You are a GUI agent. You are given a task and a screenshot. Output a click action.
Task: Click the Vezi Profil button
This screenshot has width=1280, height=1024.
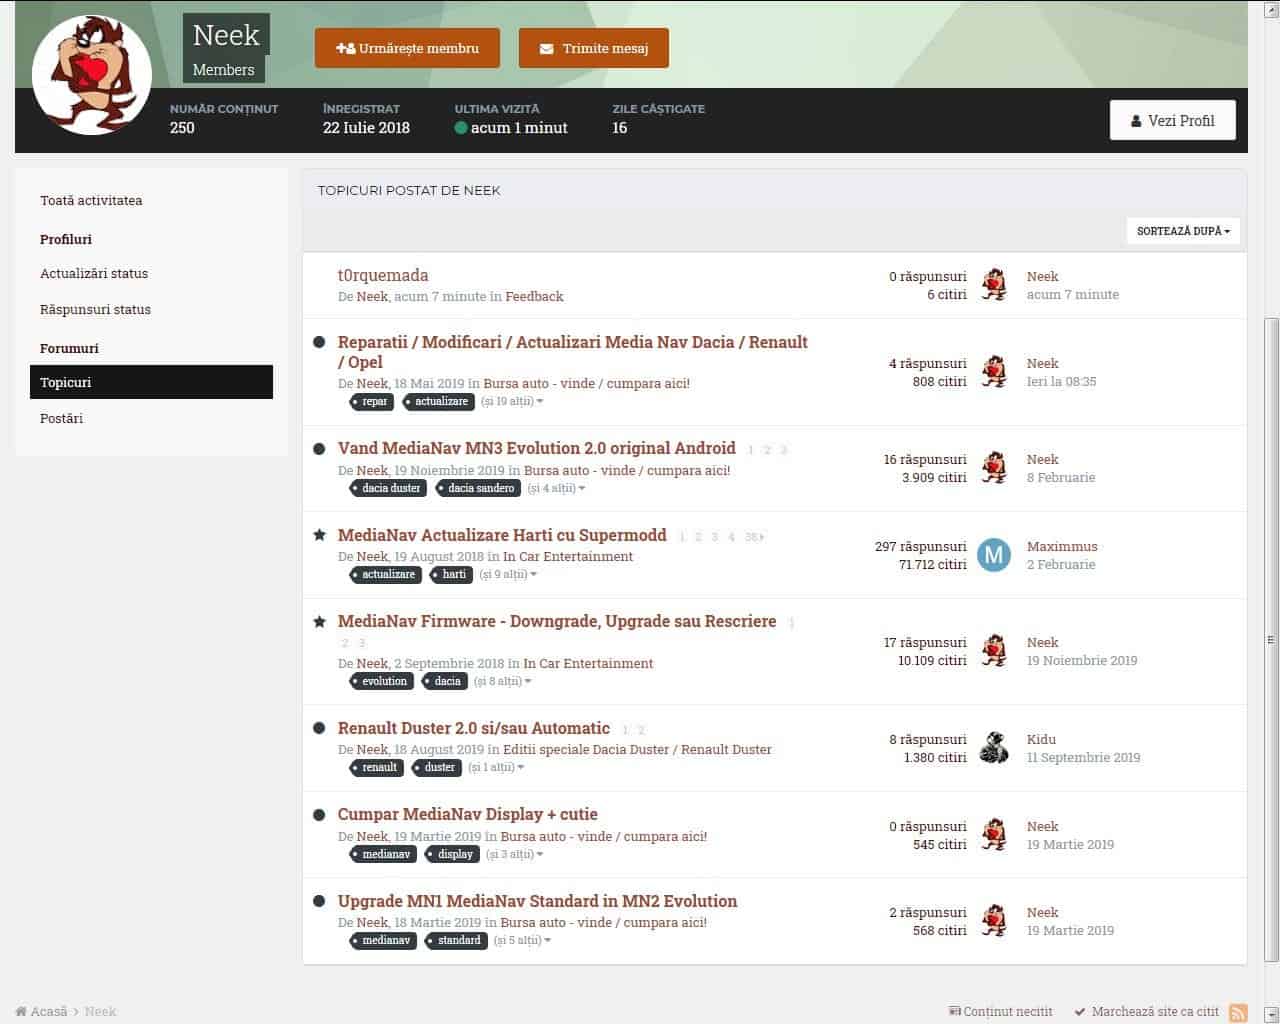pyautogui.click(x=1172, y=120)
